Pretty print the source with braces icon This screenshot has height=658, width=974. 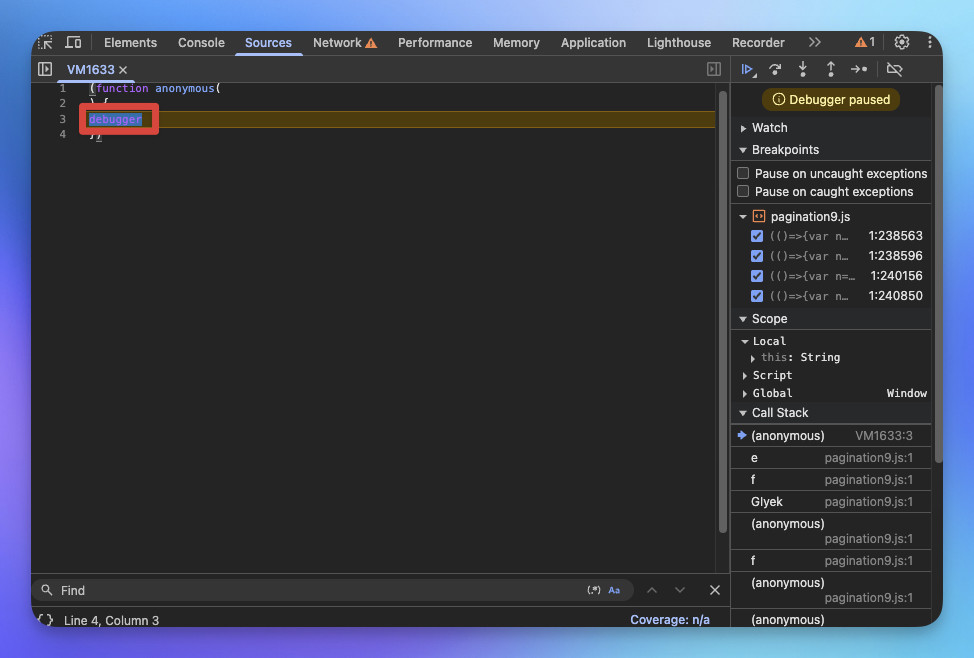[45, 619]
